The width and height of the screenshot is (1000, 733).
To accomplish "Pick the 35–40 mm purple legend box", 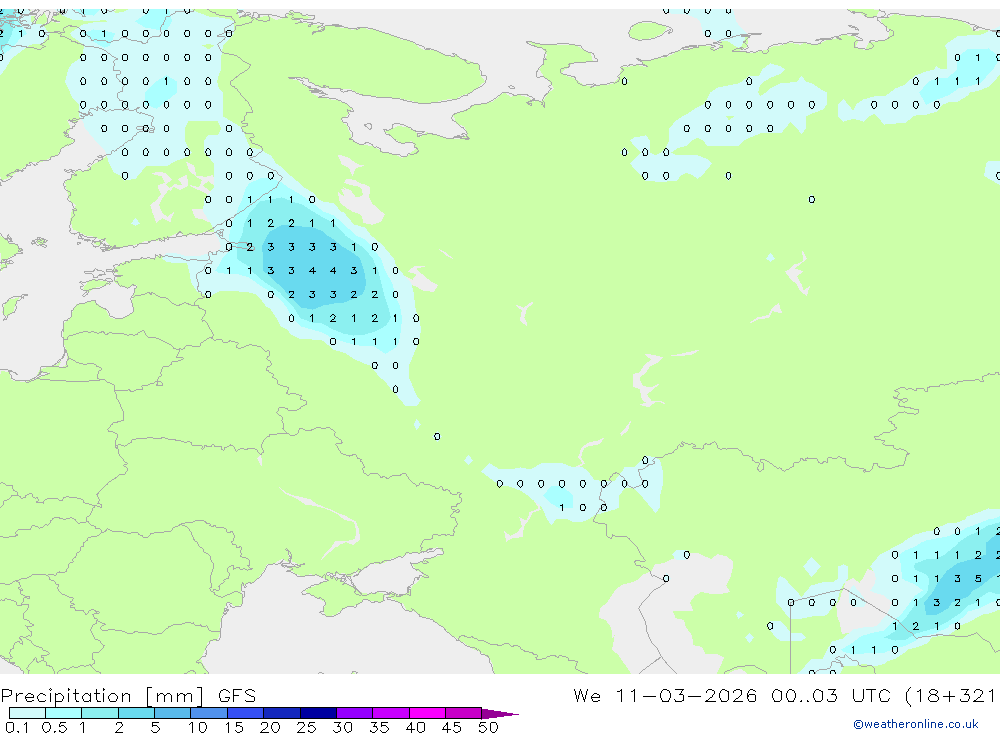I will tap(391, 713).
